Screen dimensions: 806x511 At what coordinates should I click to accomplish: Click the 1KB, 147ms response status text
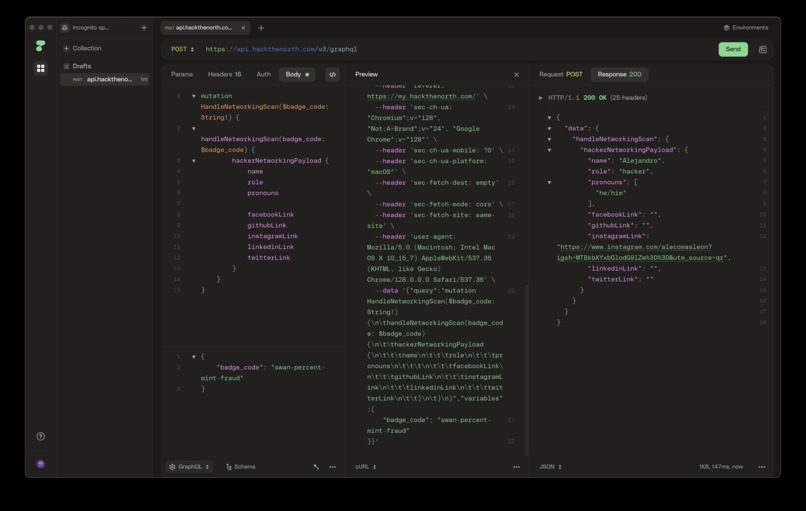pyautogui.click(x=721, y=467)
